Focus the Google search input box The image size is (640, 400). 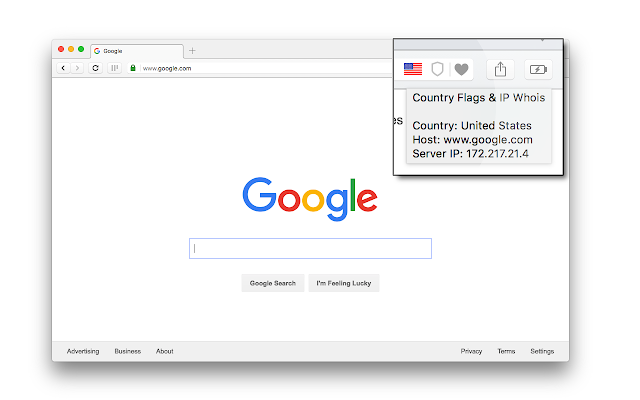[310, 249]
